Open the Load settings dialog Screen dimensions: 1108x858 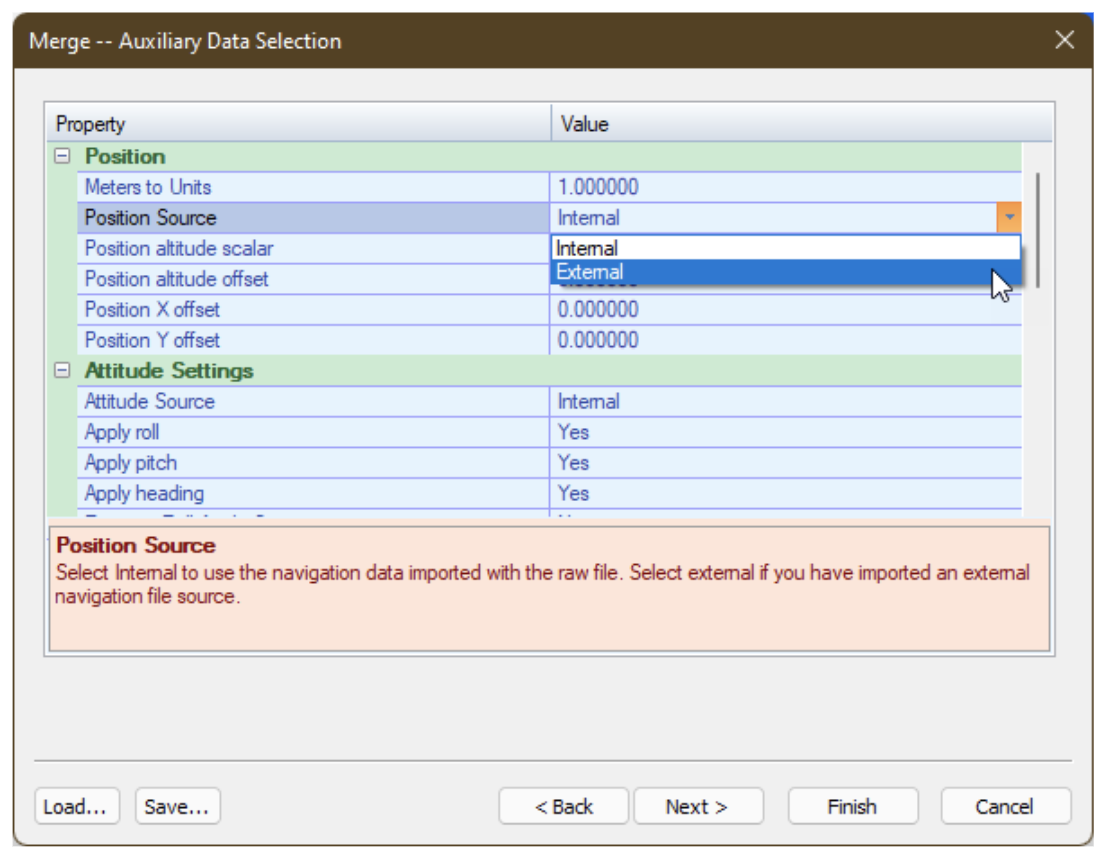click(76, 807)
